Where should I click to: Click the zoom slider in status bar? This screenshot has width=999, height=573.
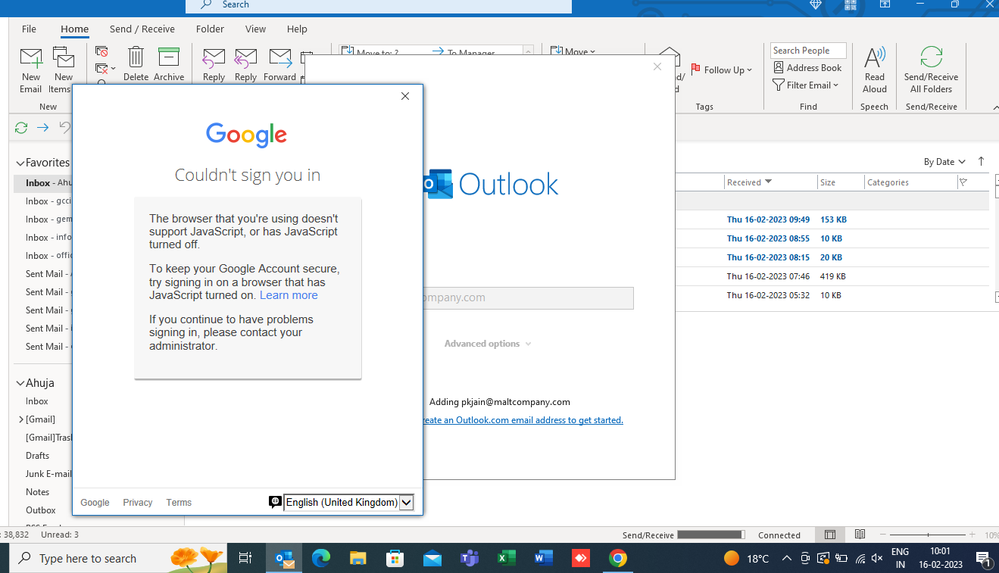928,535
